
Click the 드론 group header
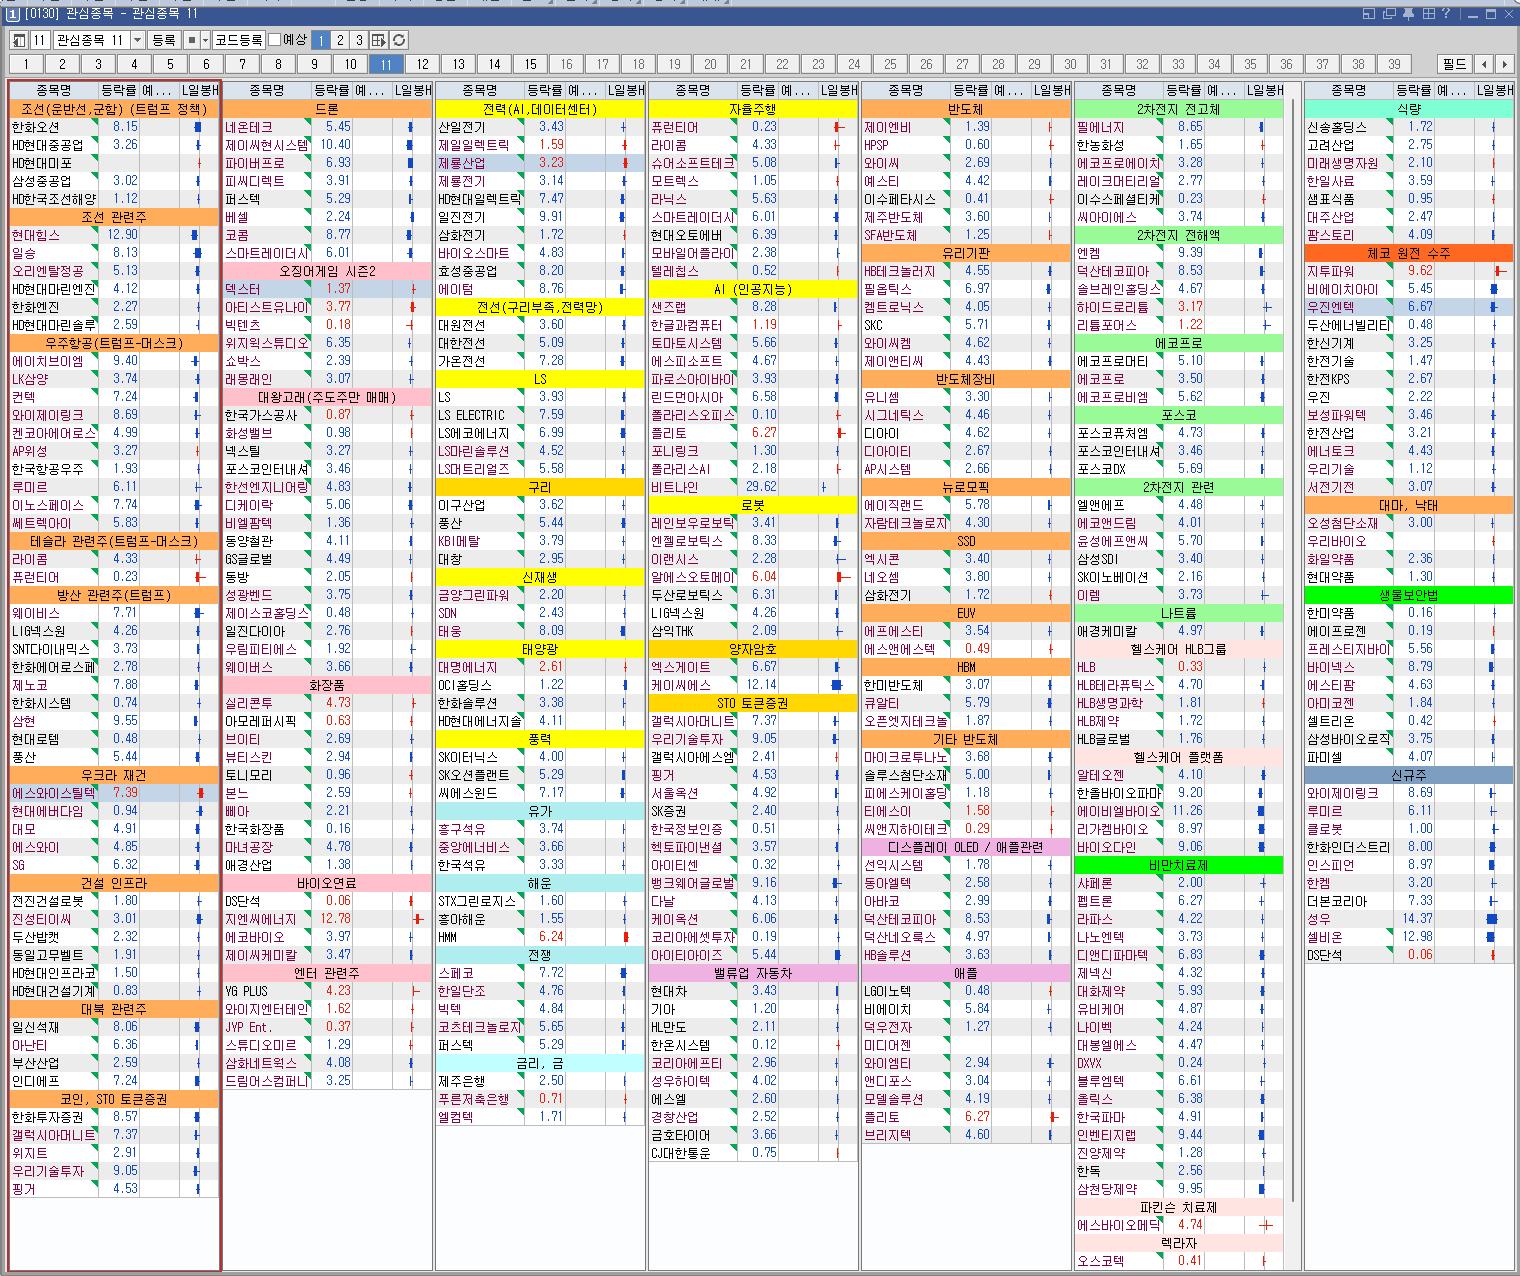[x=327, y=109]
